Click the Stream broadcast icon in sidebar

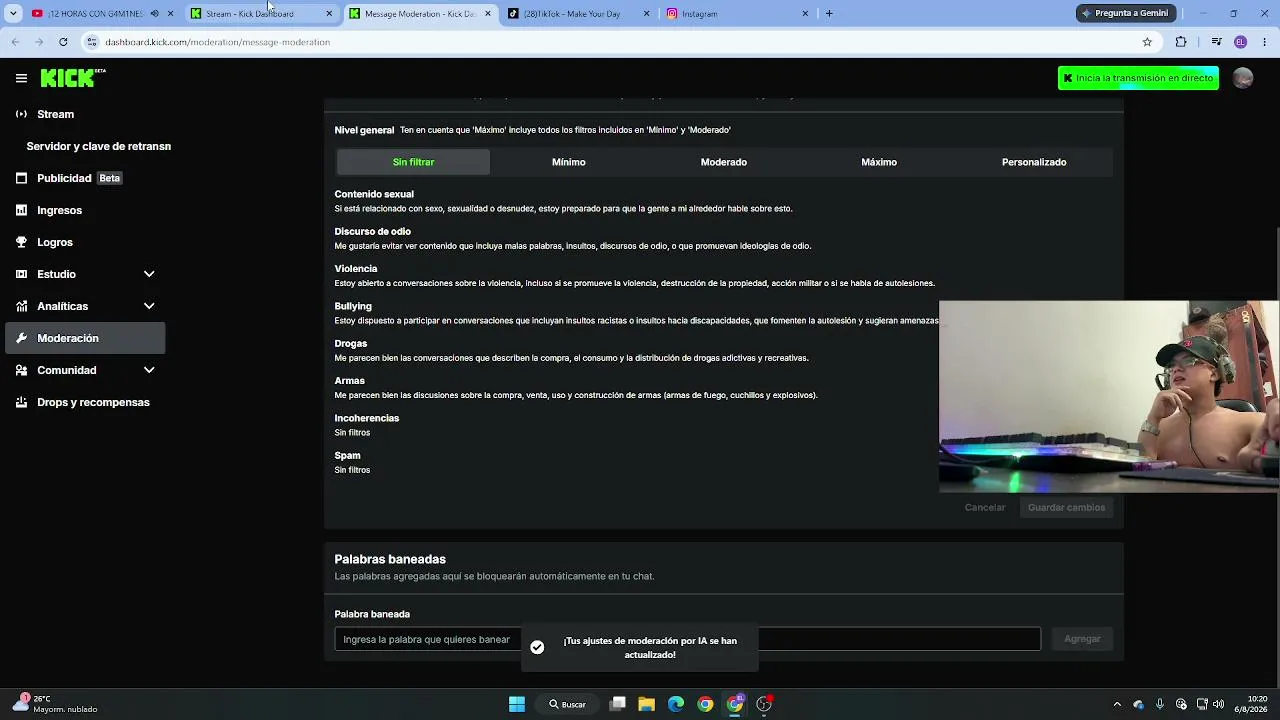point(21,114)
